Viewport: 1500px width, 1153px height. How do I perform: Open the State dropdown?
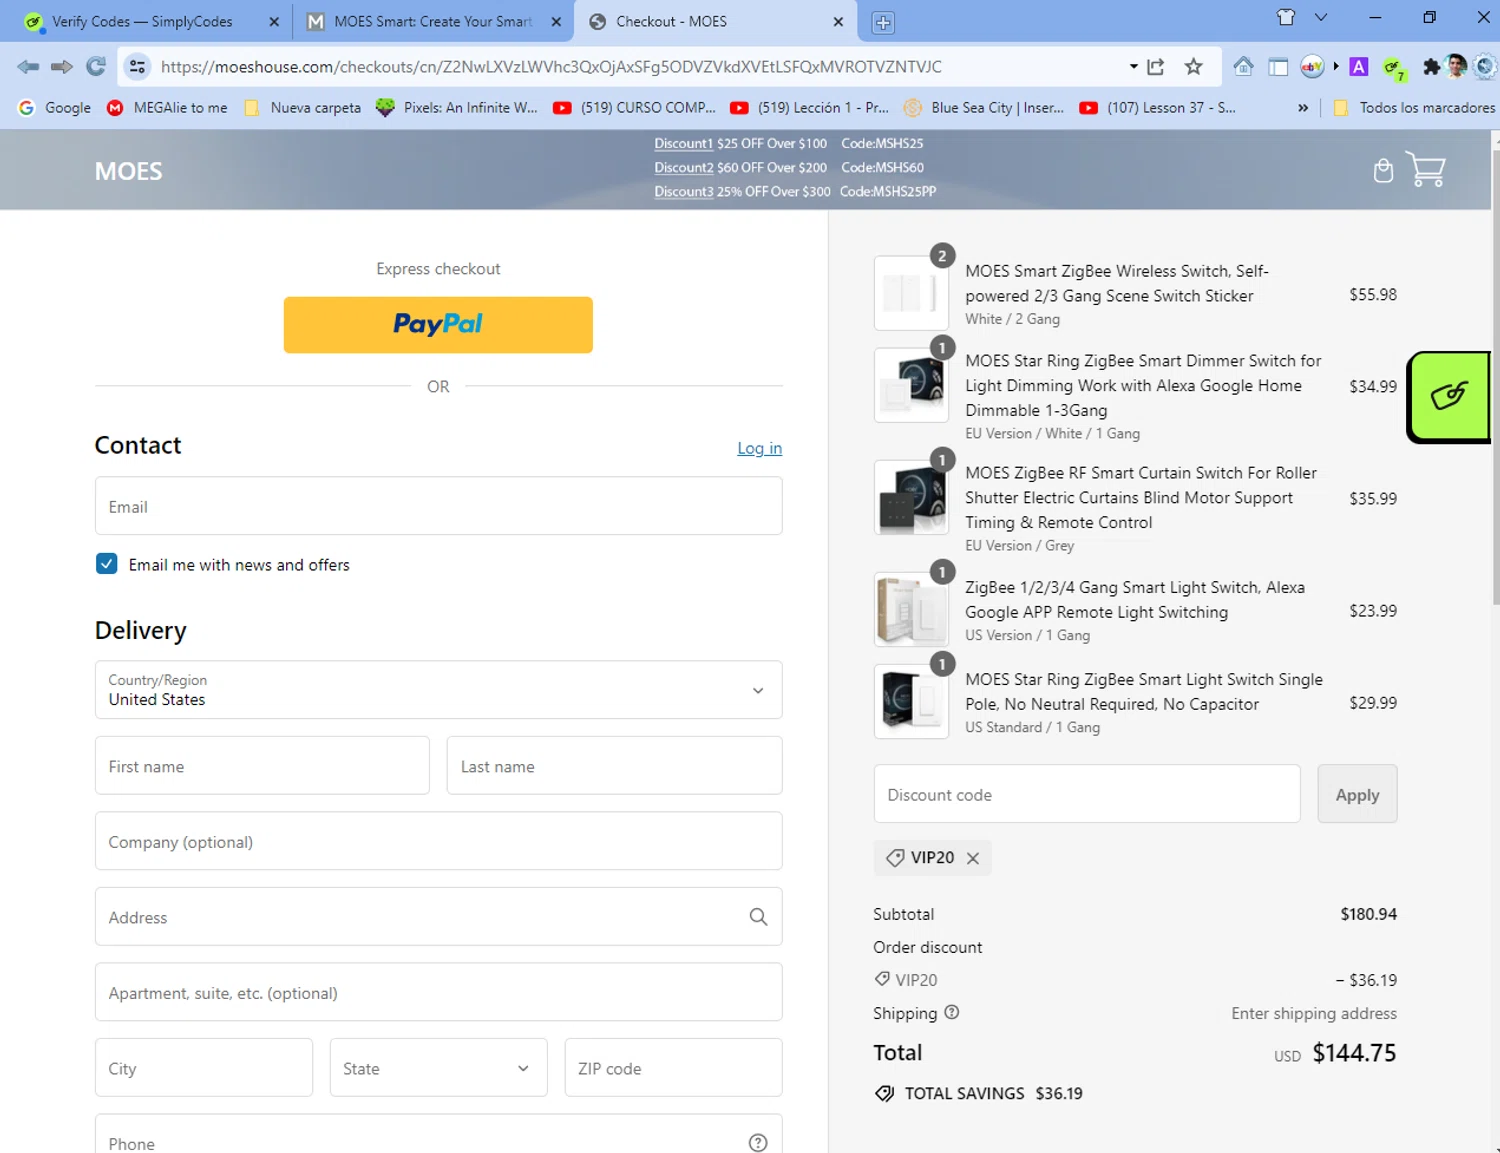438,1068
